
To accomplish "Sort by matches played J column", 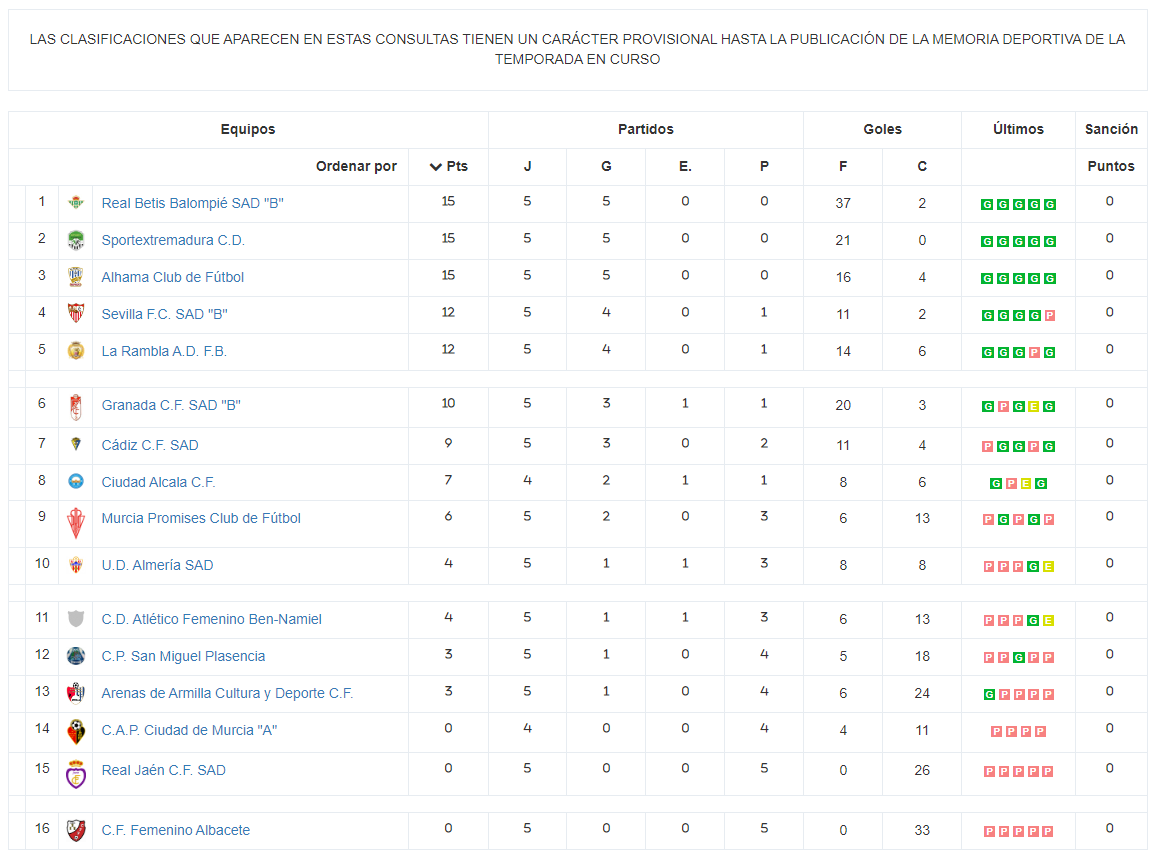I will [x=527, y=167].
